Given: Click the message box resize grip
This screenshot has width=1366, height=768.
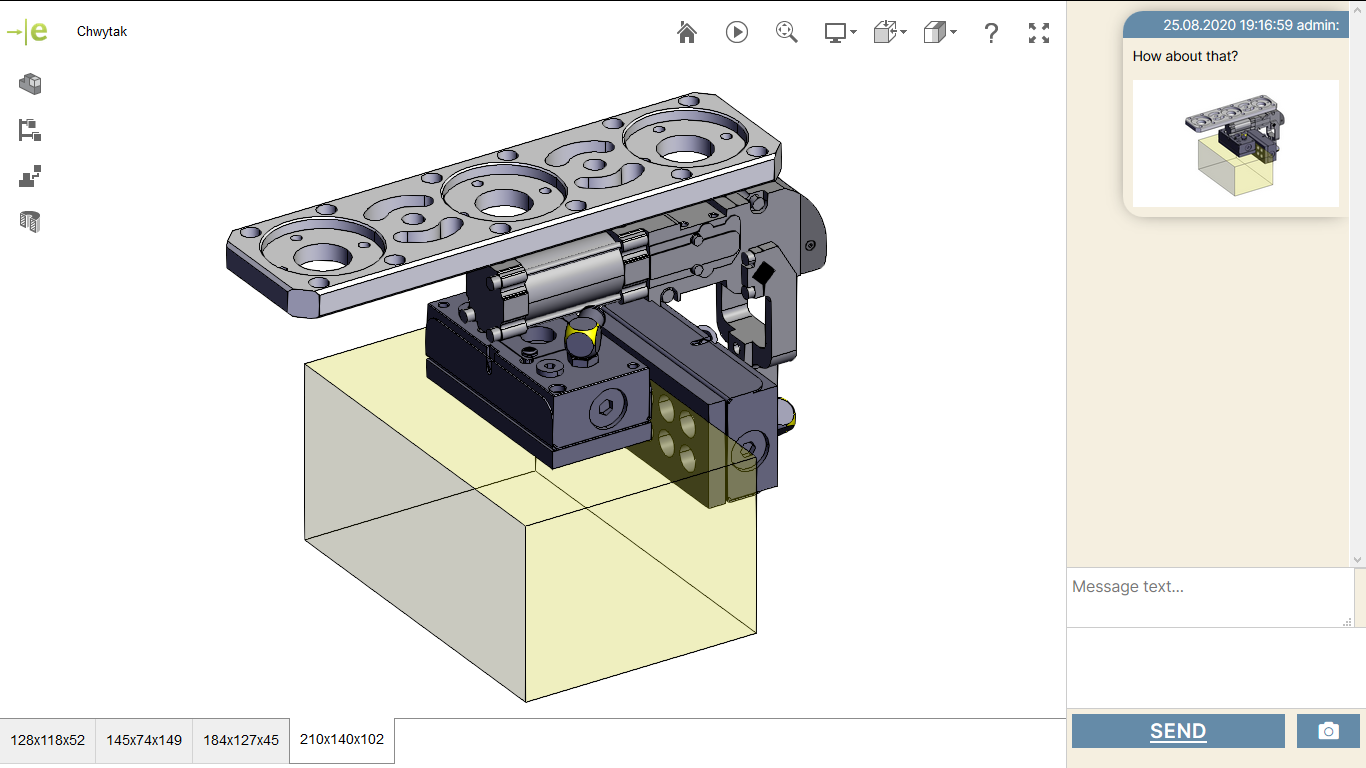Looking at the screenshot, I should pyautogui.click(x=1347, y=621).
